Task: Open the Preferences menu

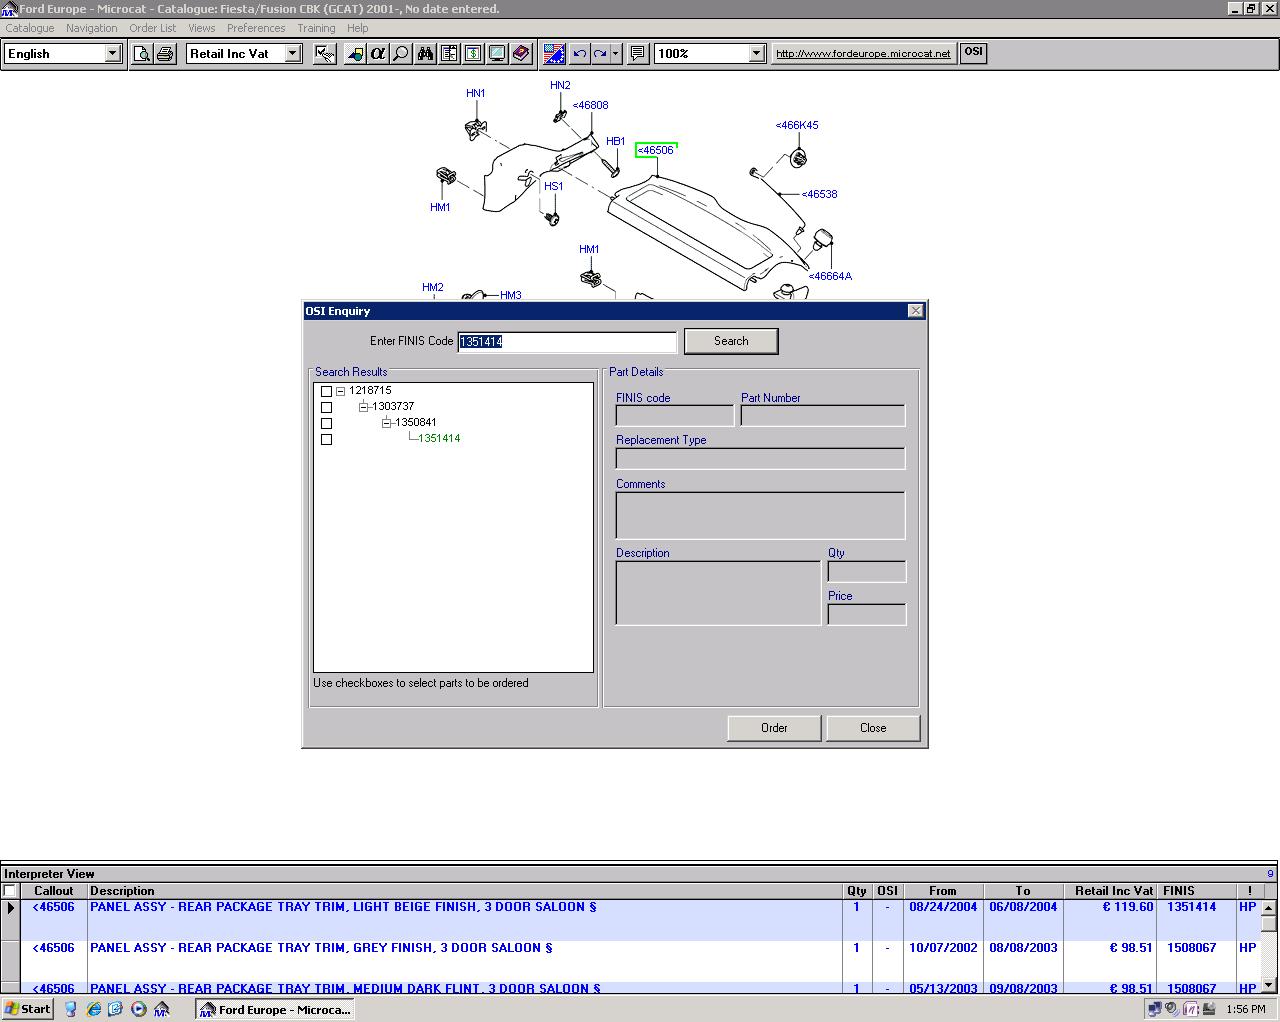Action: tap(256, 28)
